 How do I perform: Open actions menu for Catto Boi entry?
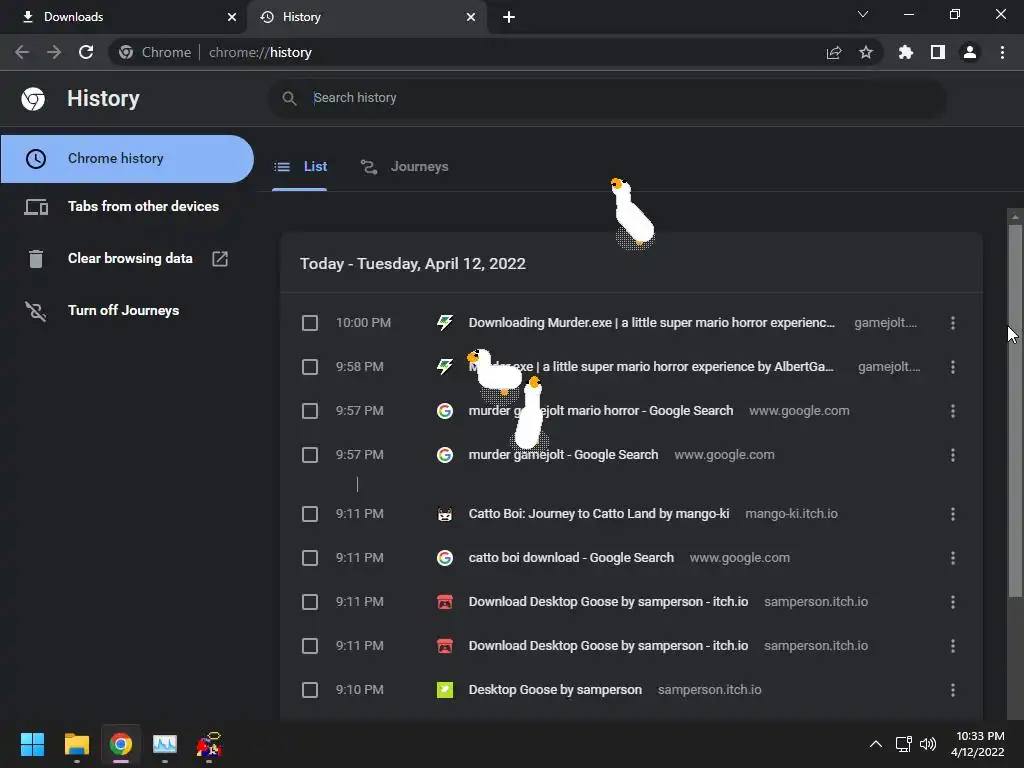click(x=953, y=514)
